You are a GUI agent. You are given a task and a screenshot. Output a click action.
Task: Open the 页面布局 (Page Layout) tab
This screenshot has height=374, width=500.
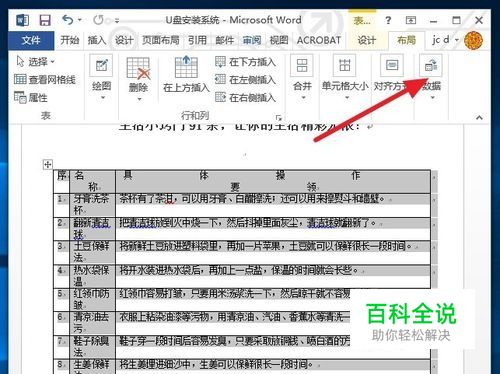(x=161, y=40)
